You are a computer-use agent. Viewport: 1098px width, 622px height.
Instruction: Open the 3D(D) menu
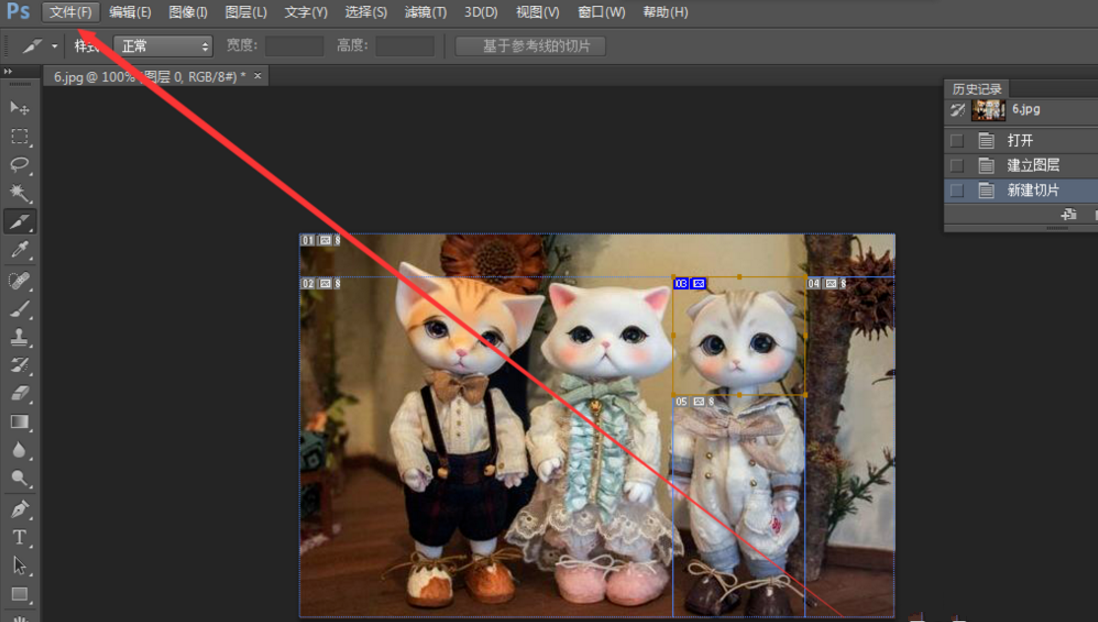[481, 12]
